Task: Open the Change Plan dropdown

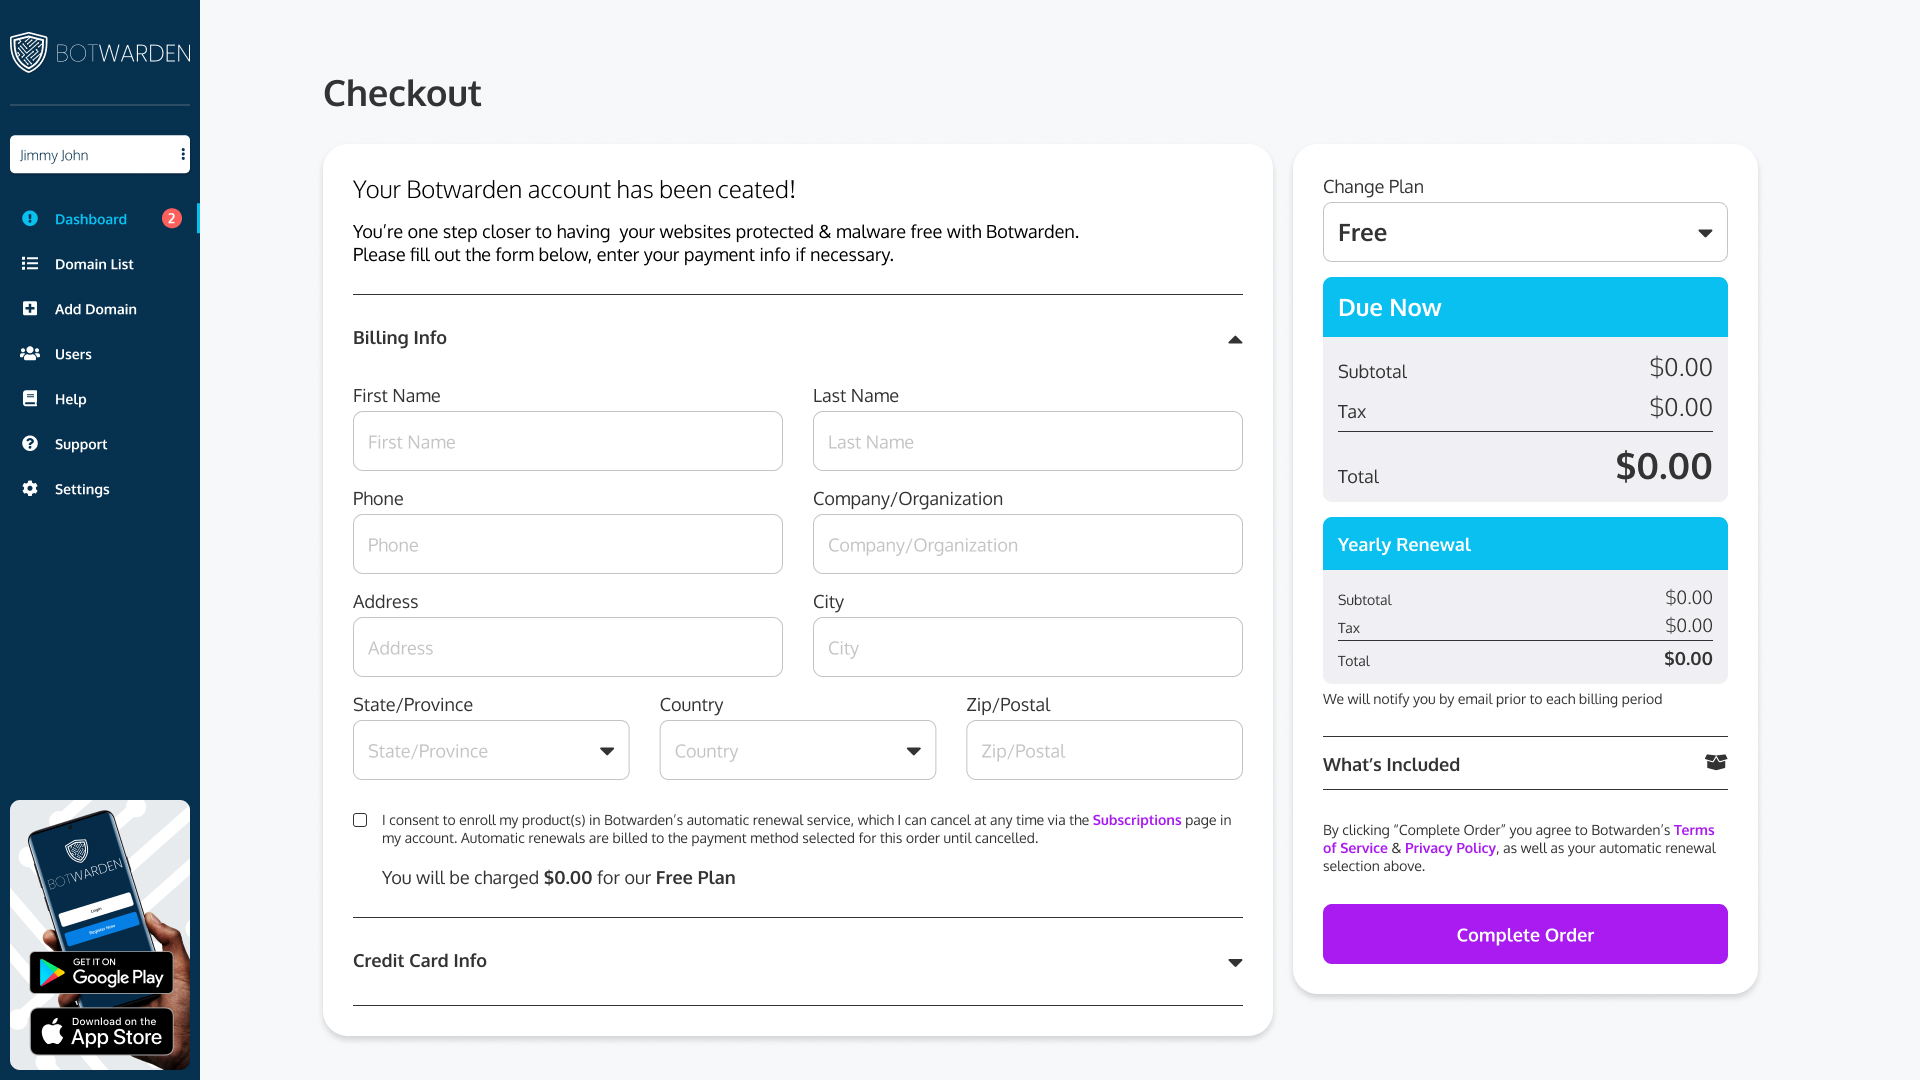Action: (1524, 233)
